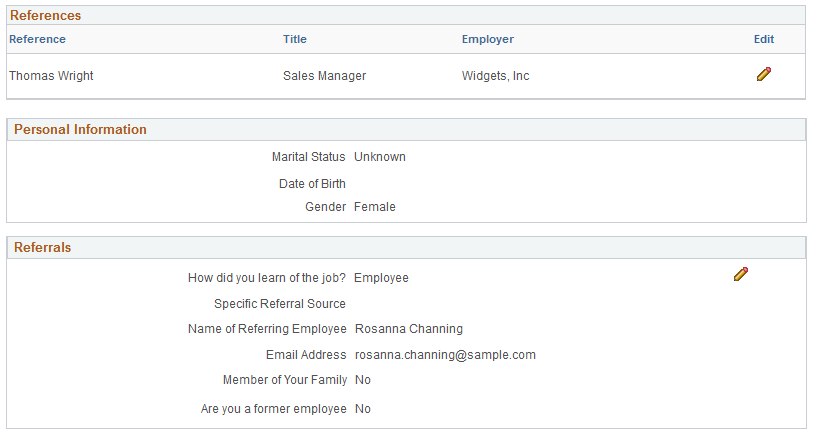Select the rosanna.channing@sample.com email value
The height and width of the screenshot is (435, 813).
tap(445, 355)
